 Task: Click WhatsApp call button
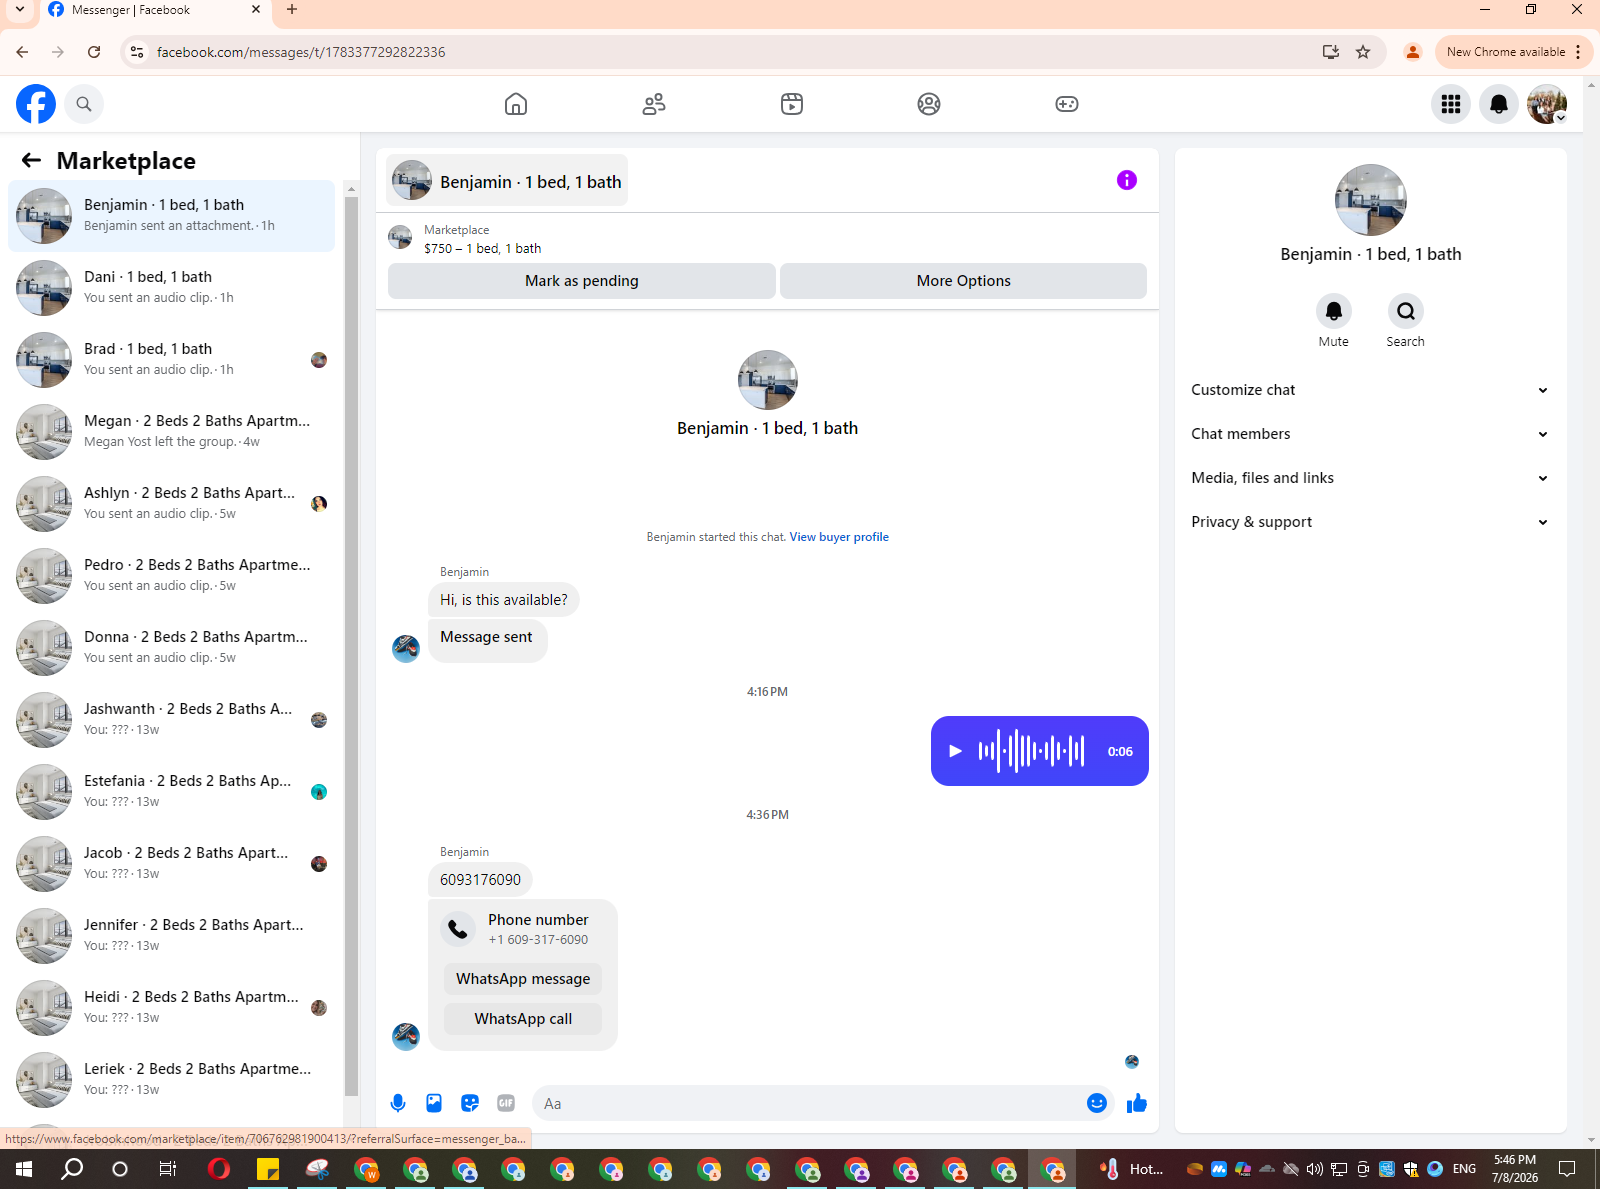523,1019
